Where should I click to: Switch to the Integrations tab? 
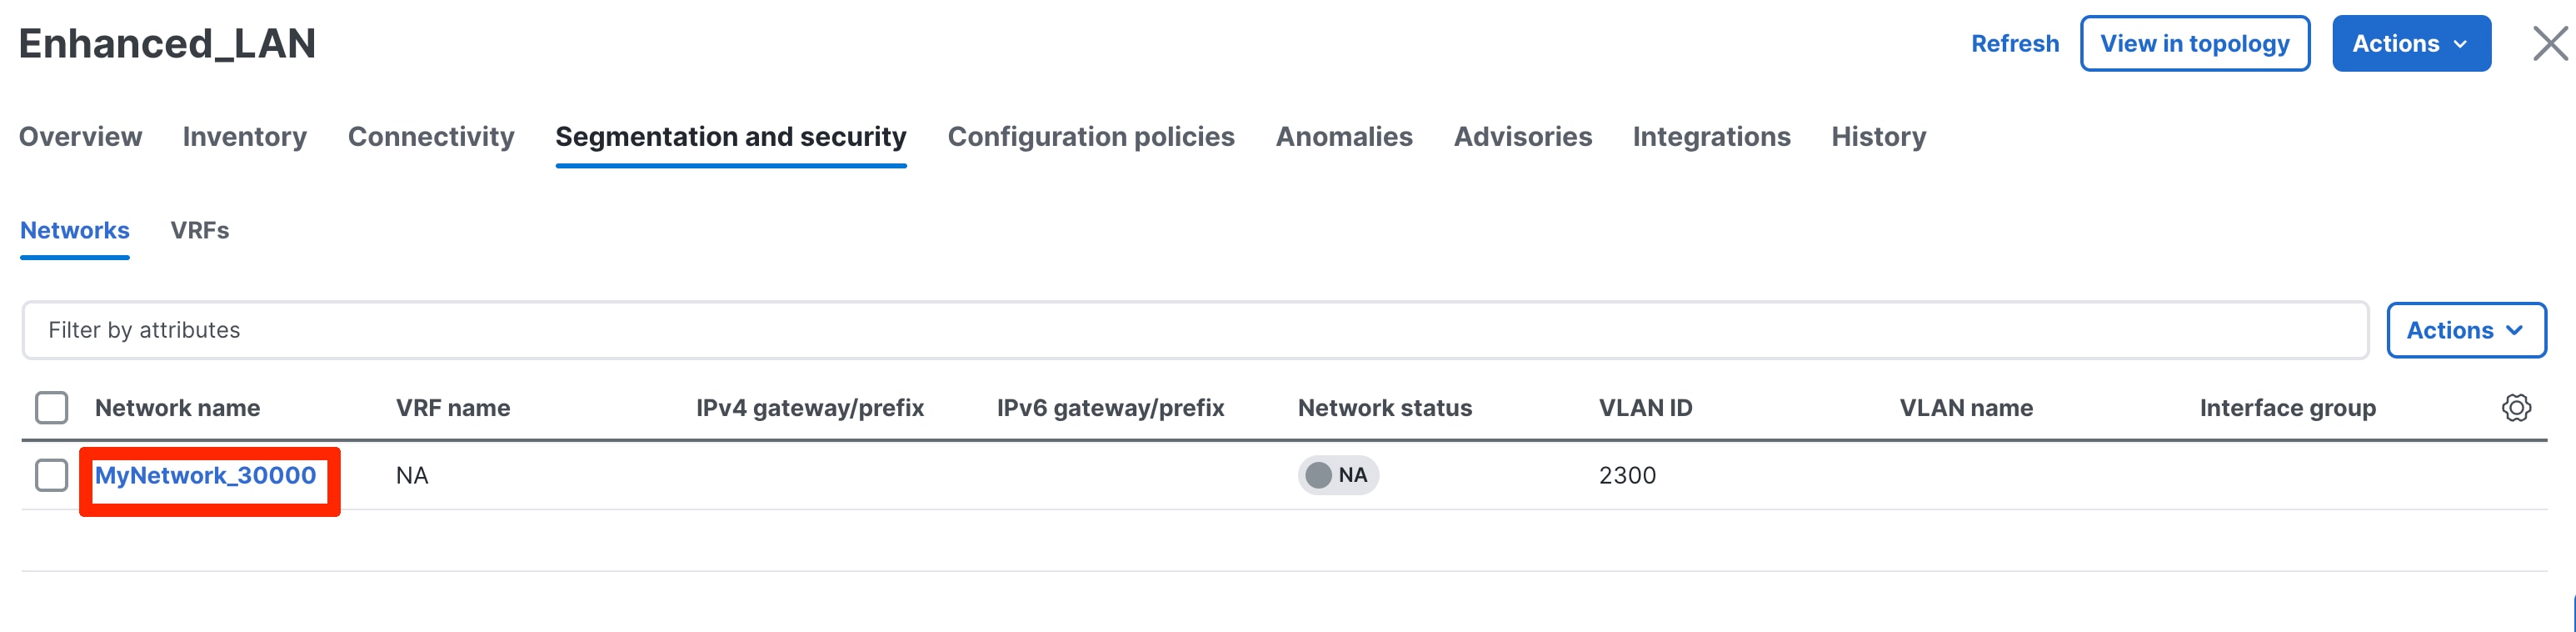pos(1711,137)
